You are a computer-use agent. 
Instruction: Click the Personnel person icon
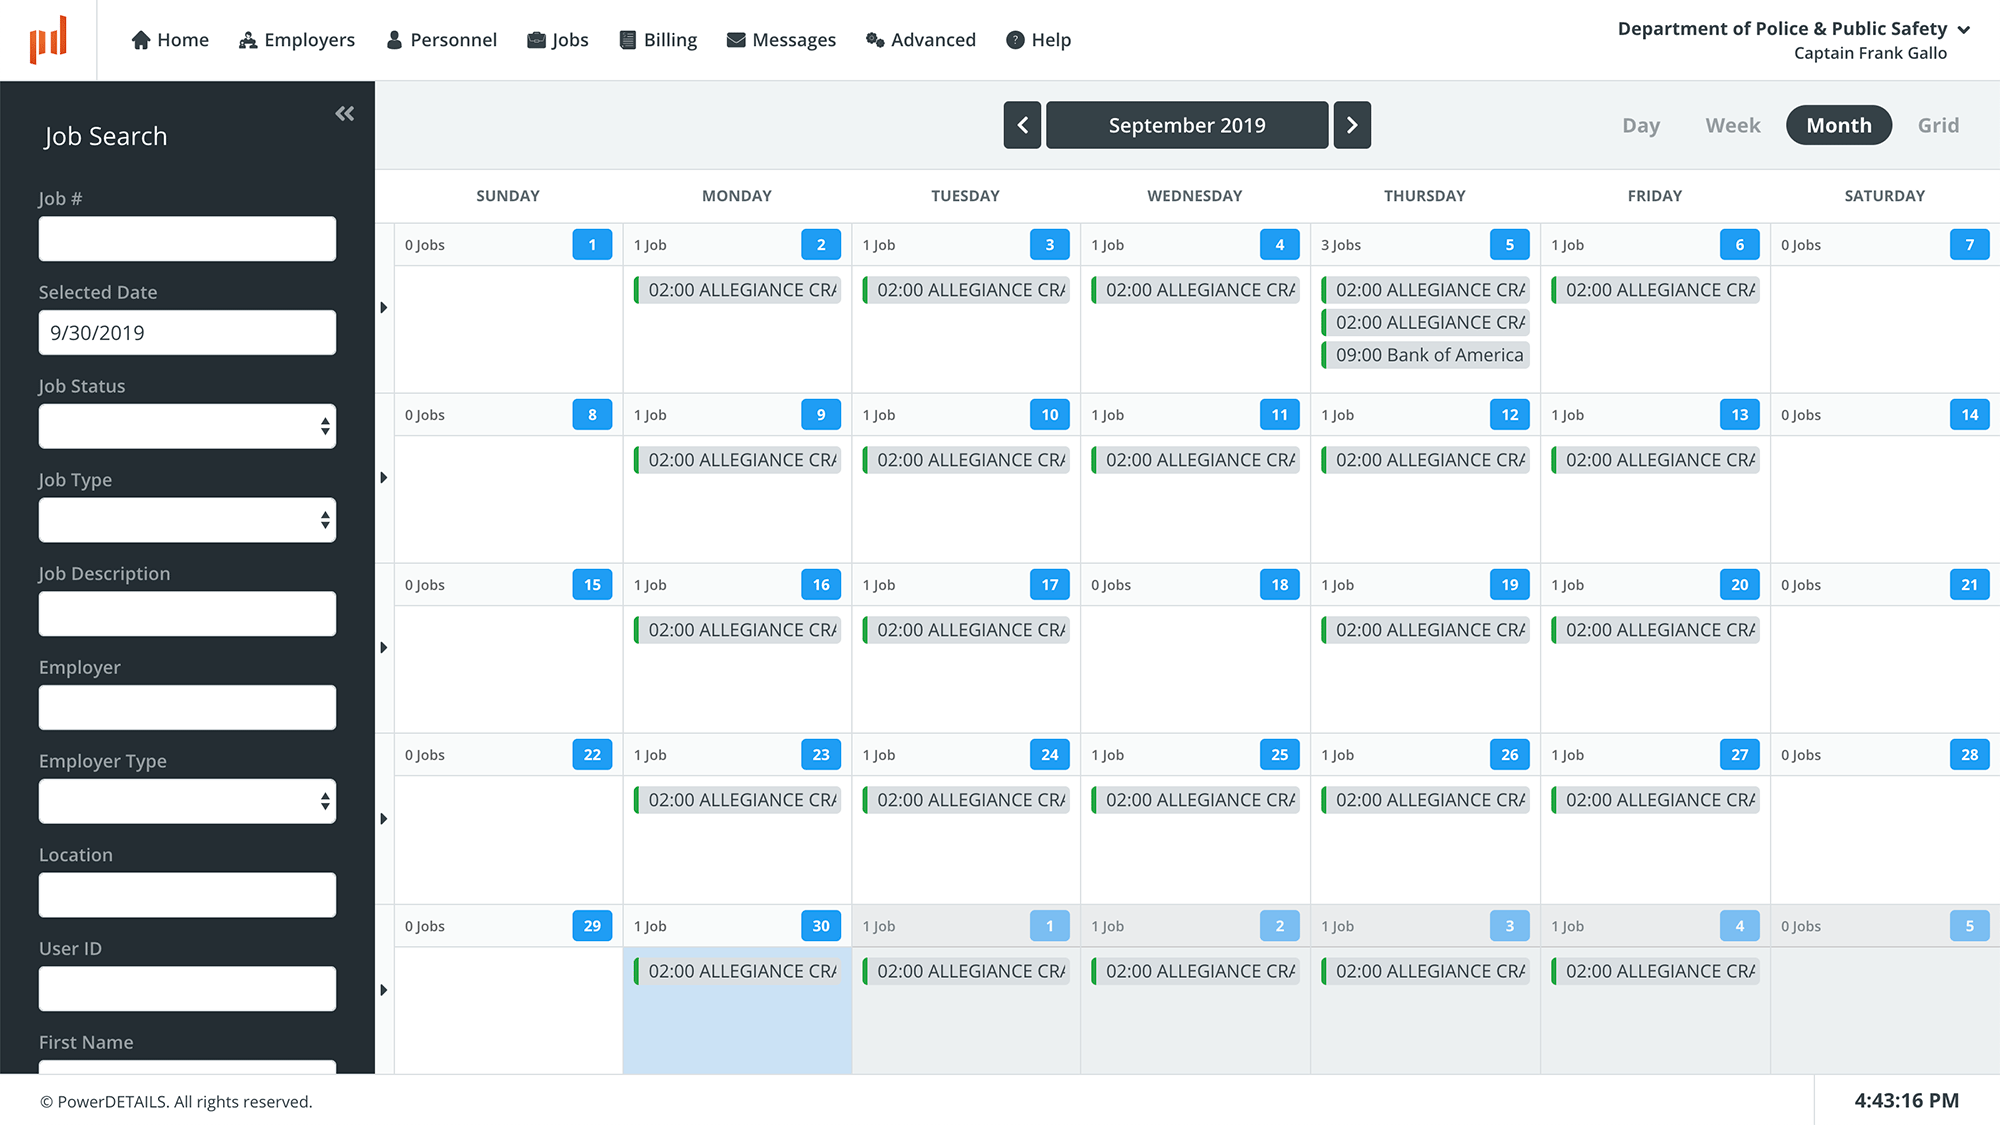394,40
